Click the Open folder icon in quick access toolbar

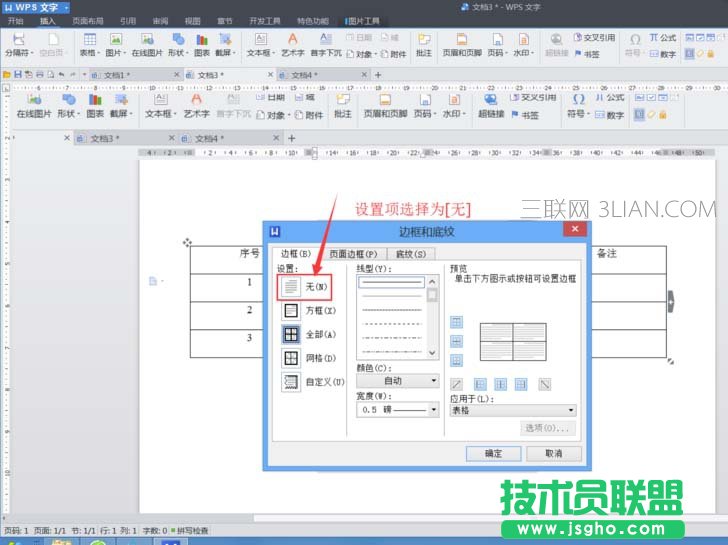click(x=6, y=74)
